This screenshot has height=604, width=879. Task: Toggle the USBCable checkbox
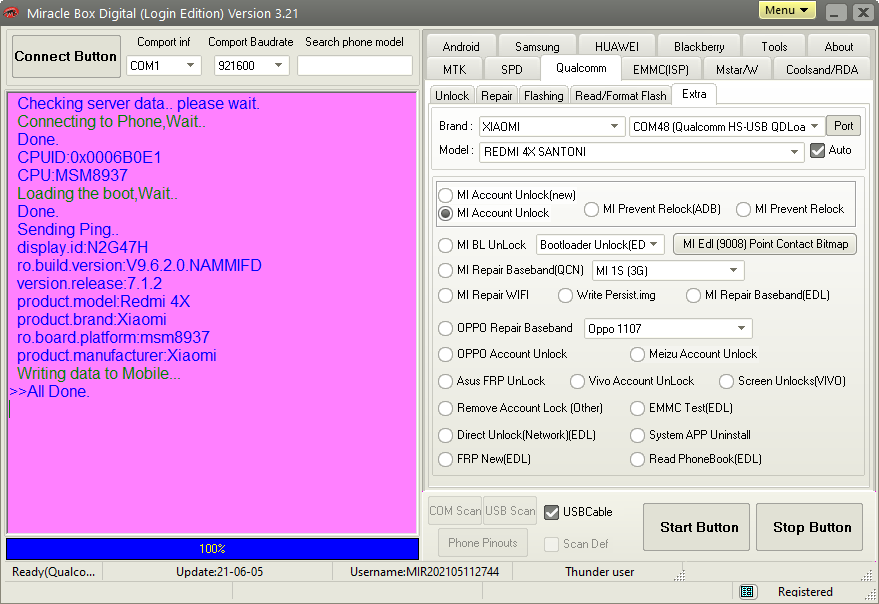(552, 512)
